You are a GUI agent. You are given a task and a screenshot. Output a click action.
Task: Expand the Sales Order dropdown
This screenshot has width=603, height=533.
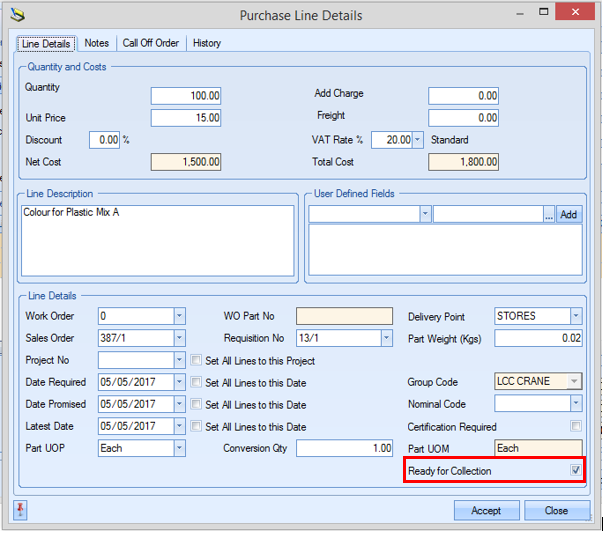[x=180, y=339]
